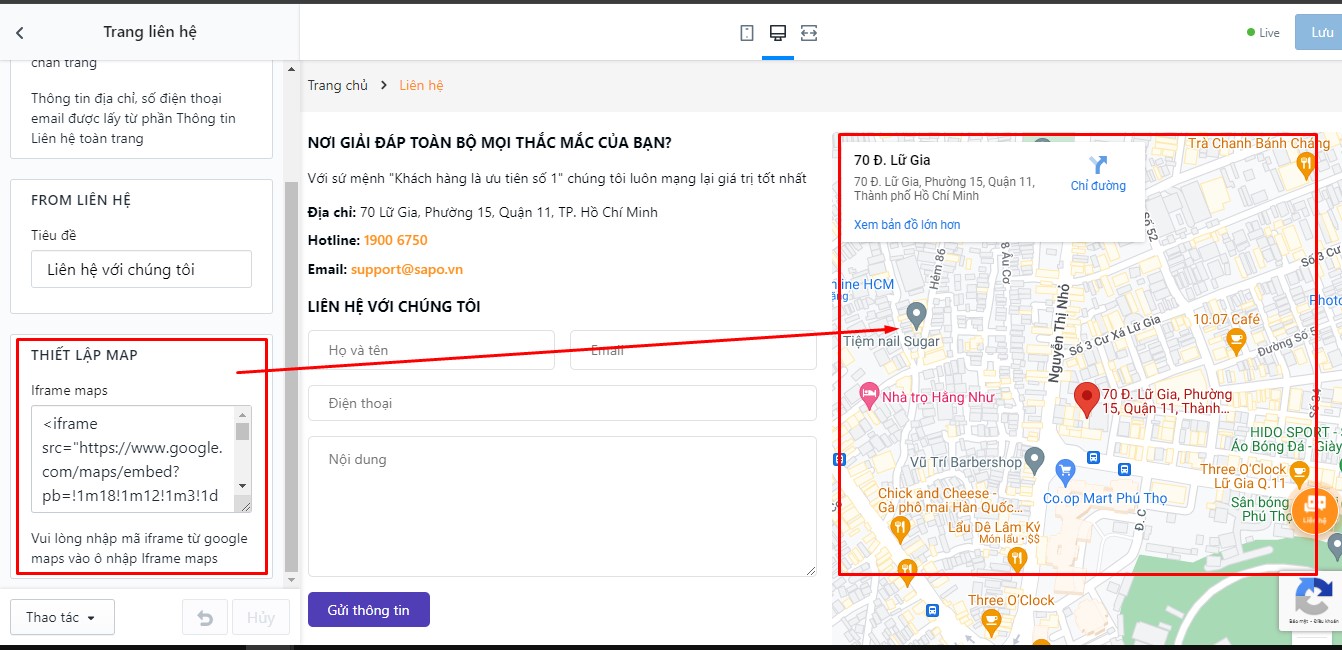Screen dimensions: 1342x650
Task: Focus the Họ và tên field
Action: pos(431,350)
